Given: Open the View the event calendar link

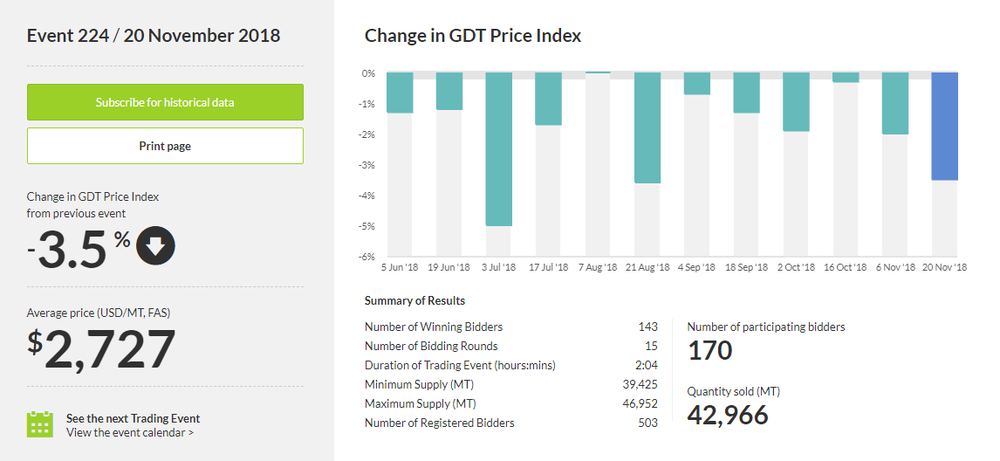Looking at the screenshot, I should 130,433.
